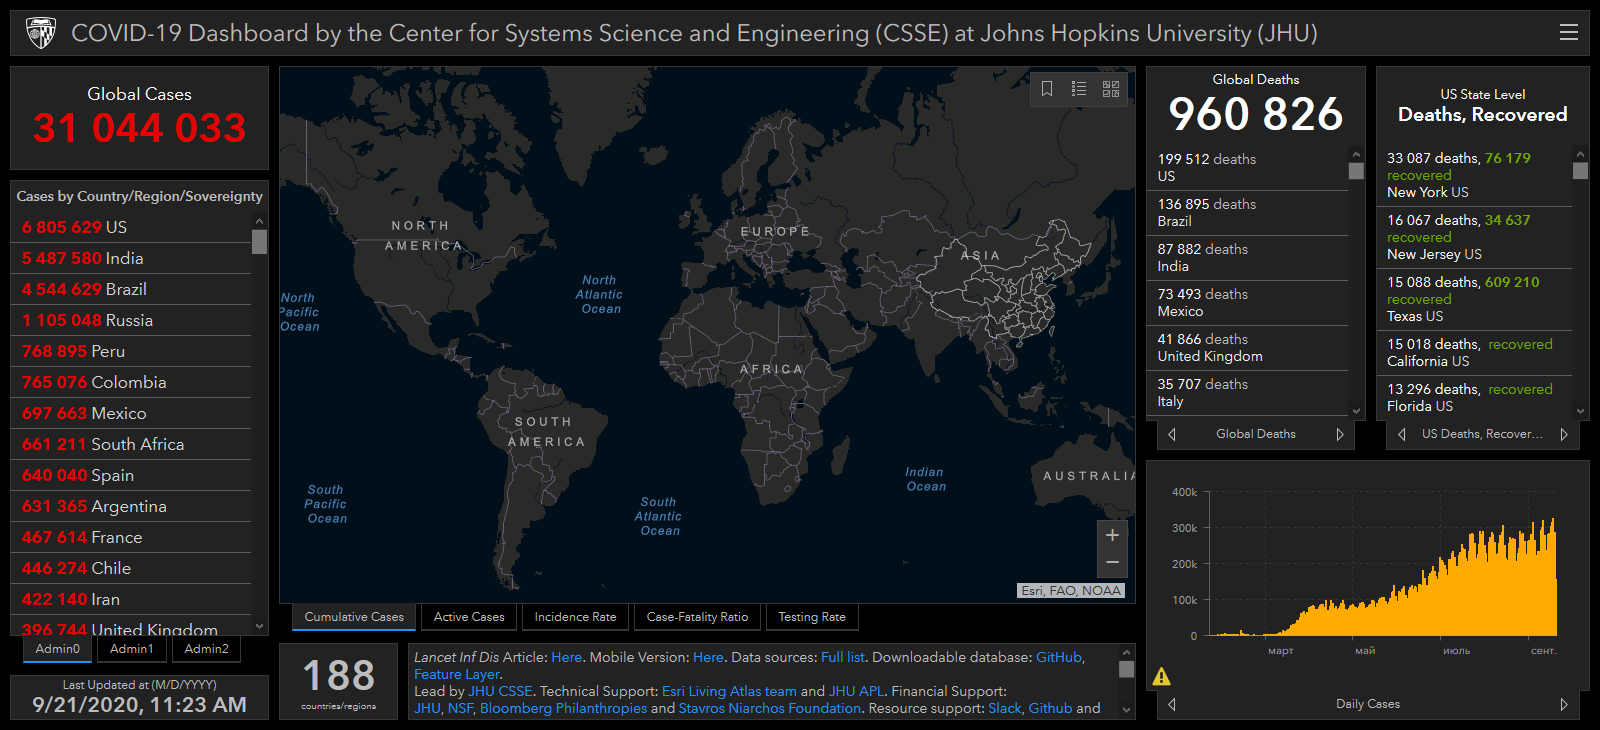The width and height of the screenshot is (1600, 730).
Task: Open the Bloomberg Philanthropies link
Action: 563,708
